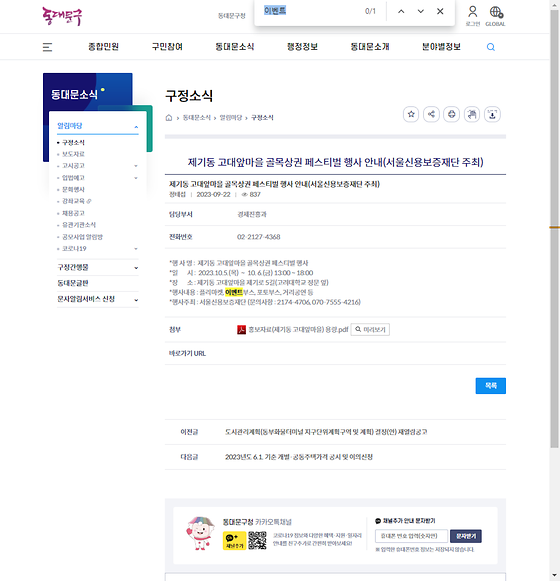Go to previous find-in-page match
Image resolution: width=560 pixels, height=581 pixels.
point(401,11)
